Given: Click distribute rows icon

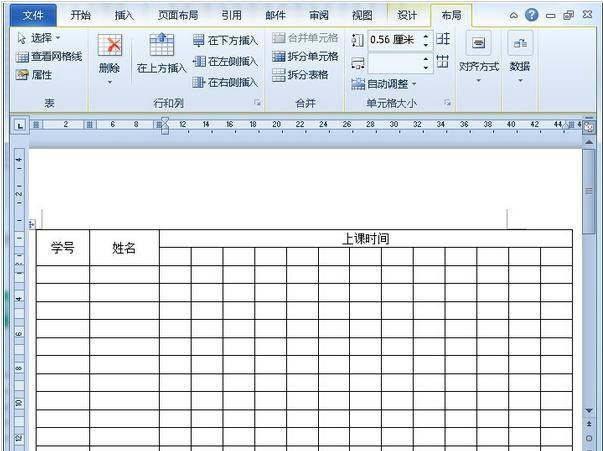Looking at the screenshot, I should click(x=443, y=38).
